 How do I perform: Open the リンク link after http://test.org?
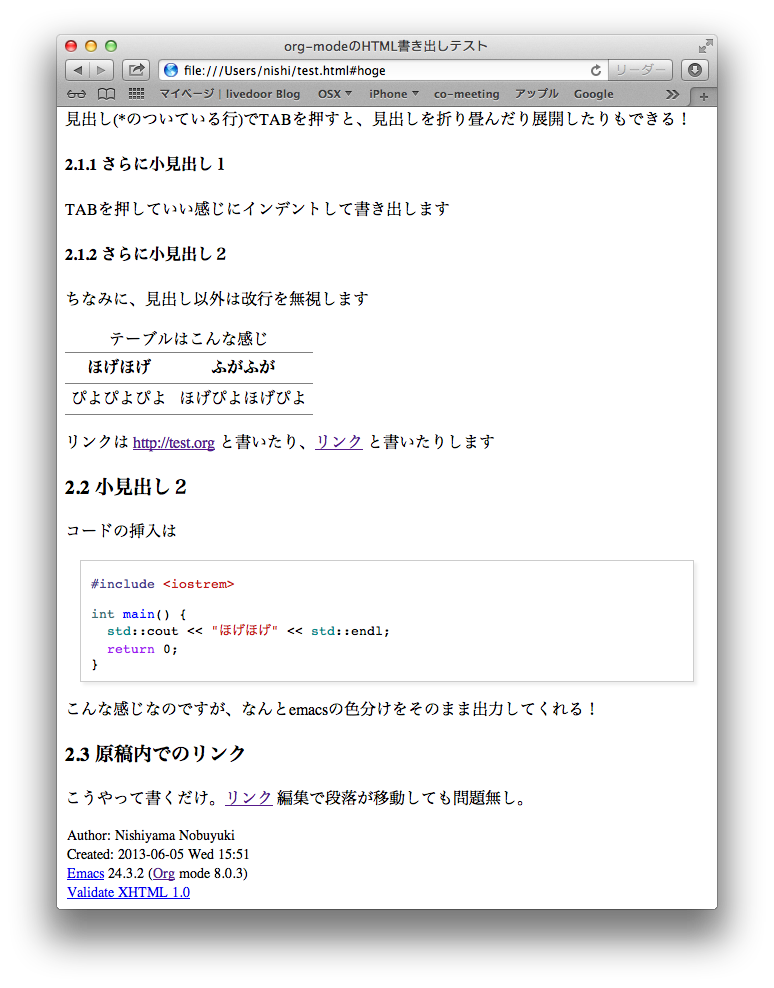[x=338, y=442]
